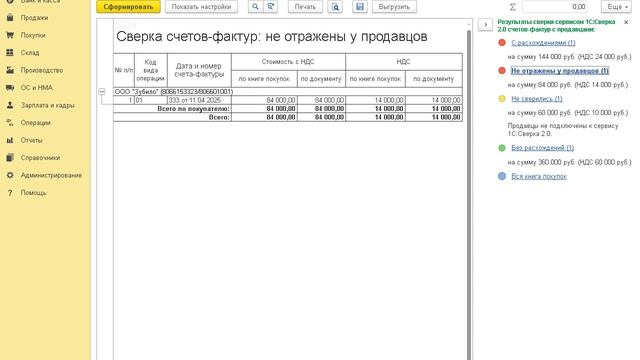This screenshot has width=640, height=360.
Task: Click the Зарплата и кадры person icon
Action: pos(10,105)
